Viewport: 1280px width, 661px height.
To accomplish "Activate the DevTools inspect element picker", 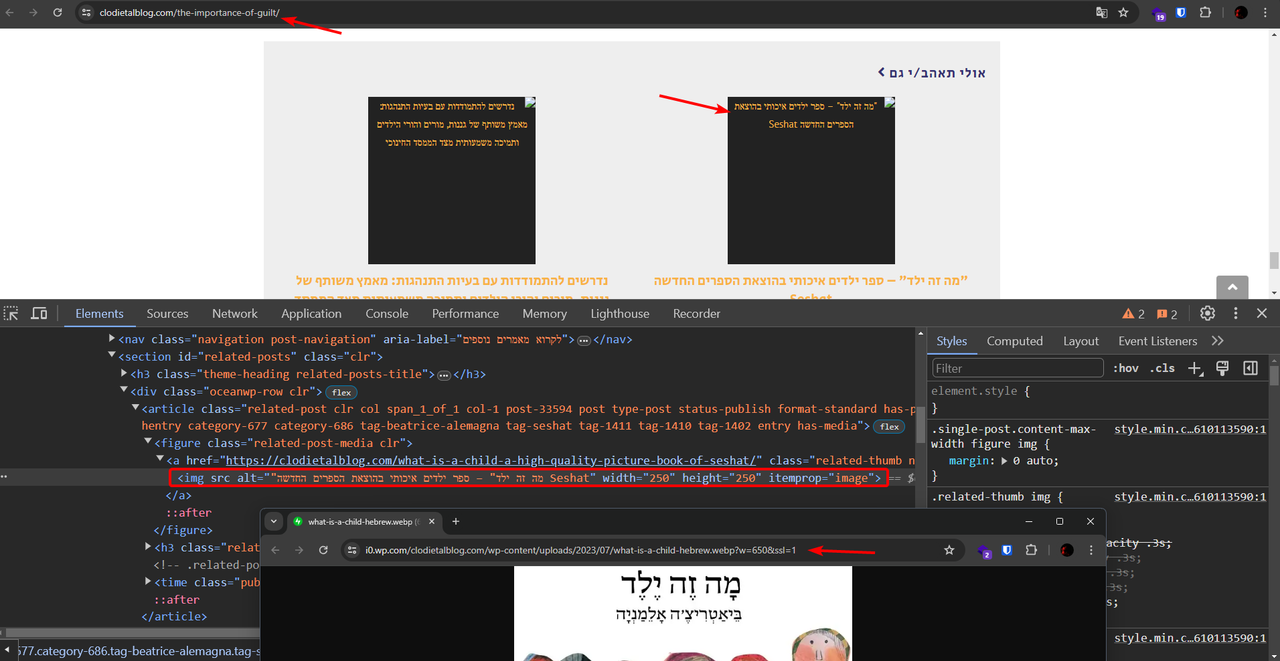I will [11, 313].
